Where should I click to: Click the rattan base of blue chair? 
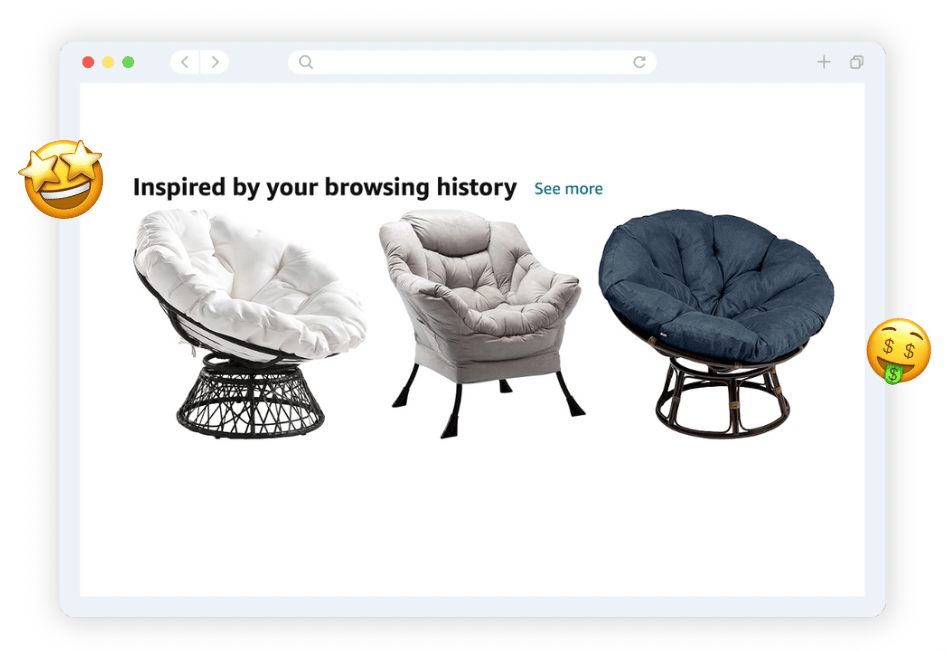tap(723, 395)
